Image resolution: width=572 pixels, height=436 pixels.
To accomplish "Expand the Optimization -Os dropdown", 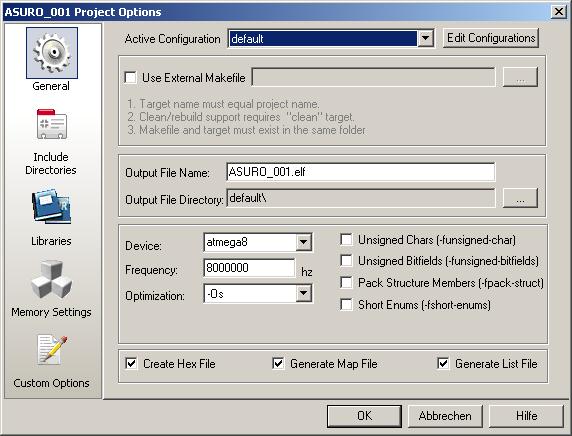I will [x=304, y=293].
